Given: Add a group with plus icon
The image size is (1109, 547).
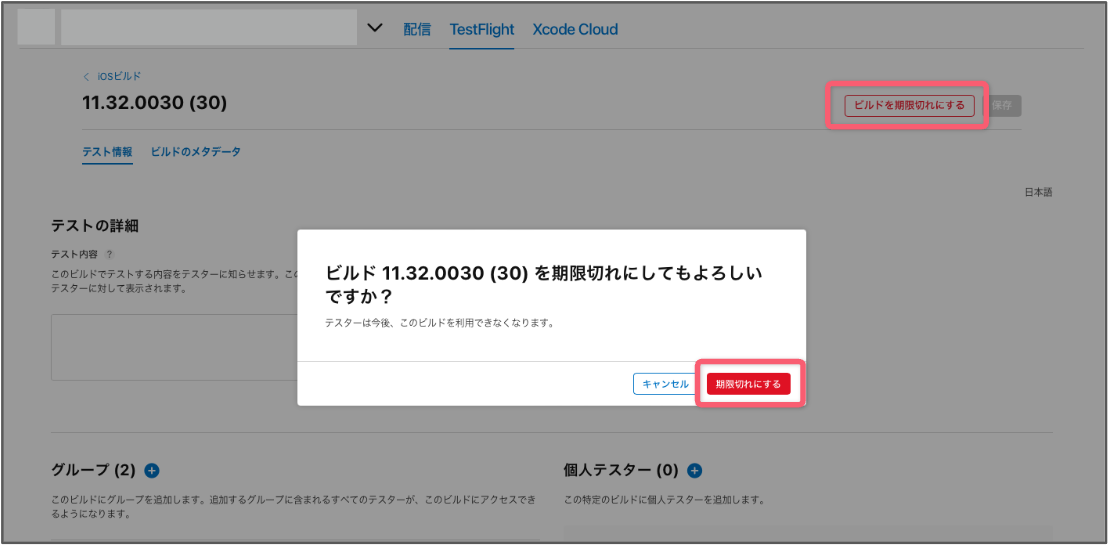Looking at the screenshot, I should pyautogui.click(x=152, y=470).
